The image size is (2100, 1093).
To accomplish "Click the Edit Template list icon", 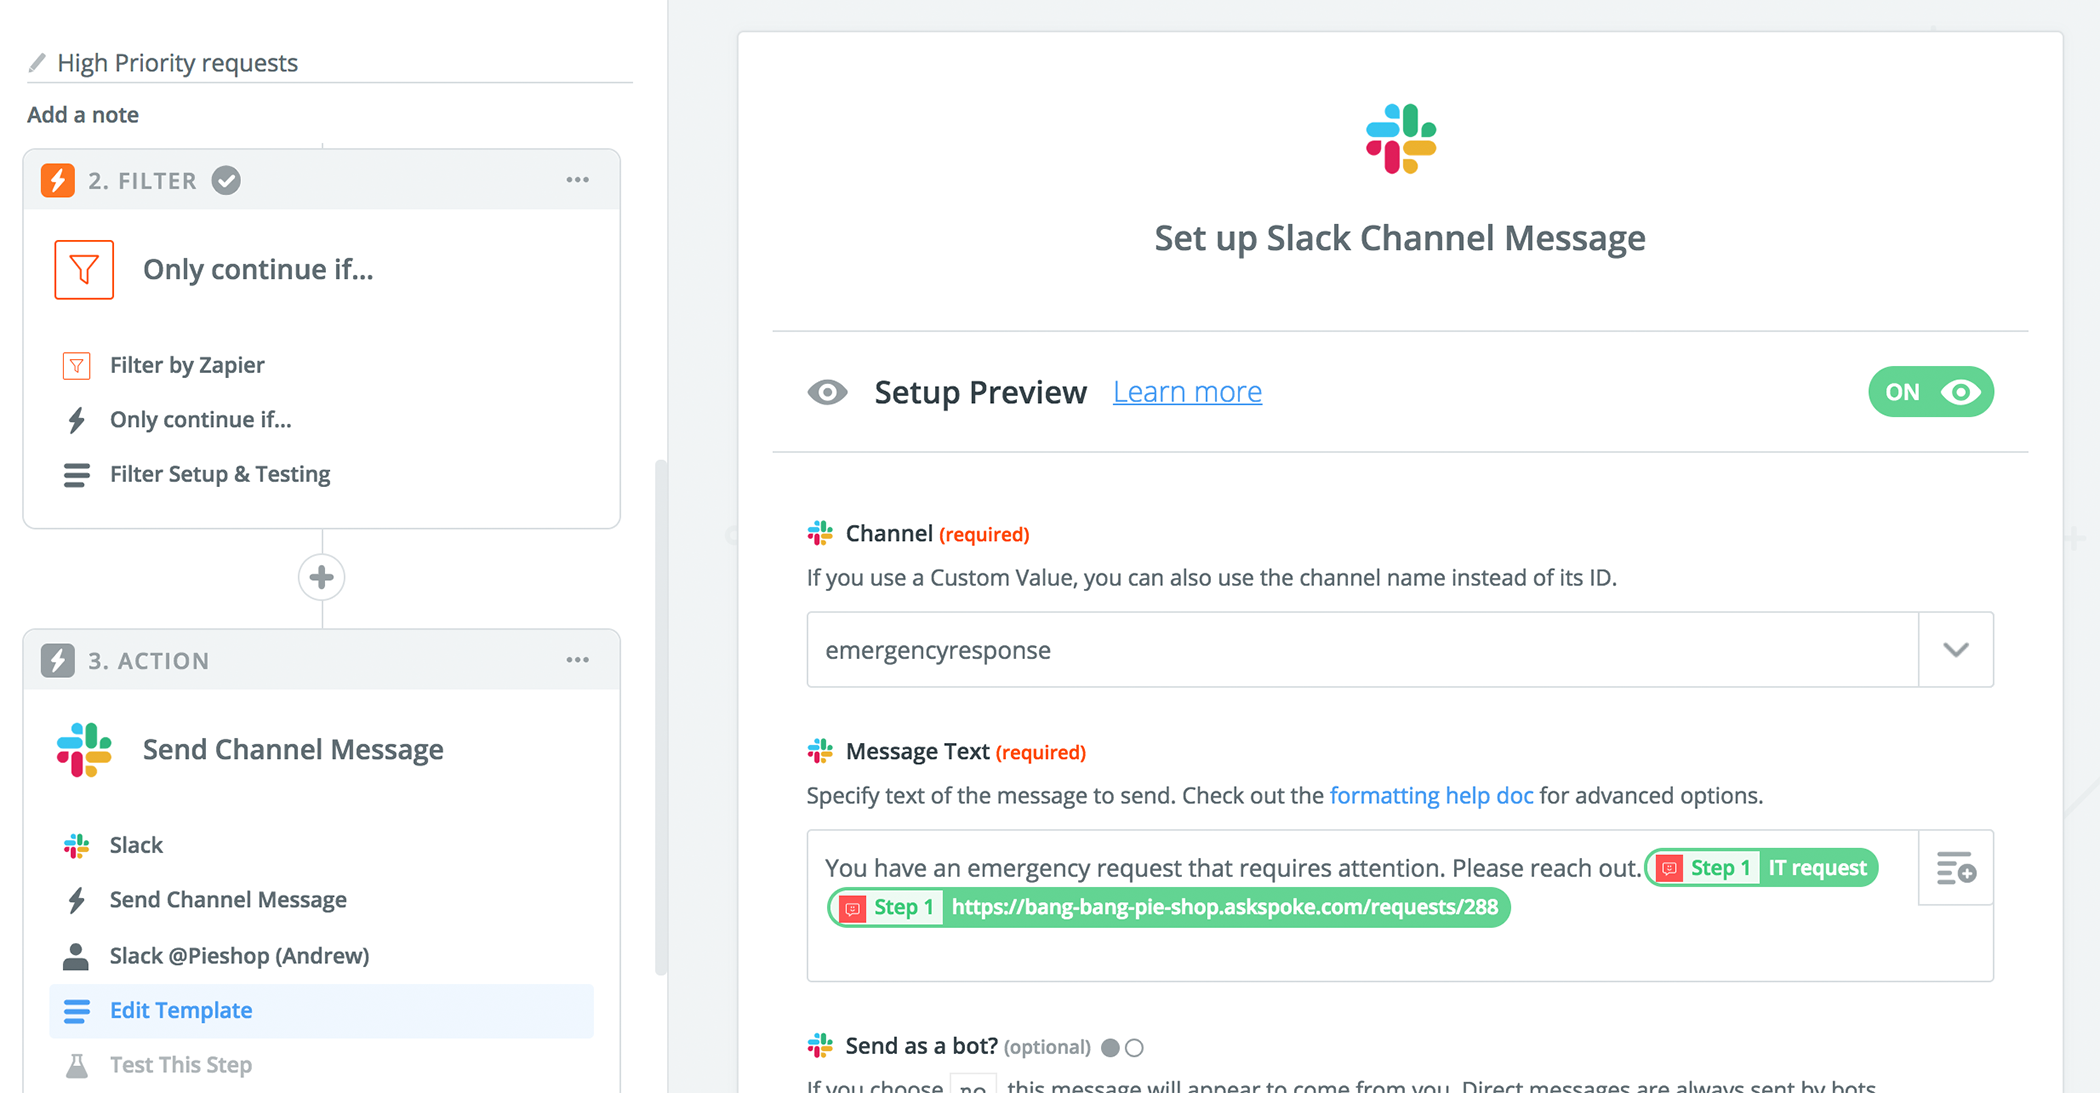I will [x=77, y=1011].
